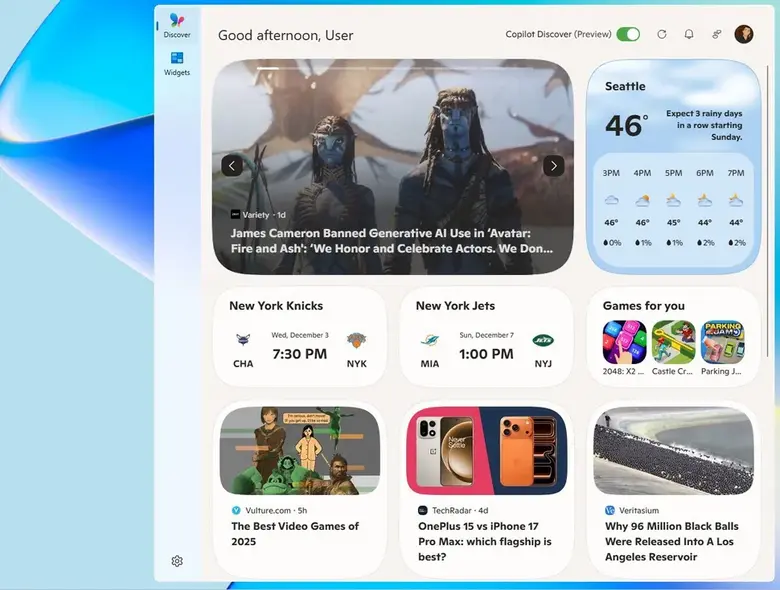Advance to the next story with the right arrow

point(553,166)
